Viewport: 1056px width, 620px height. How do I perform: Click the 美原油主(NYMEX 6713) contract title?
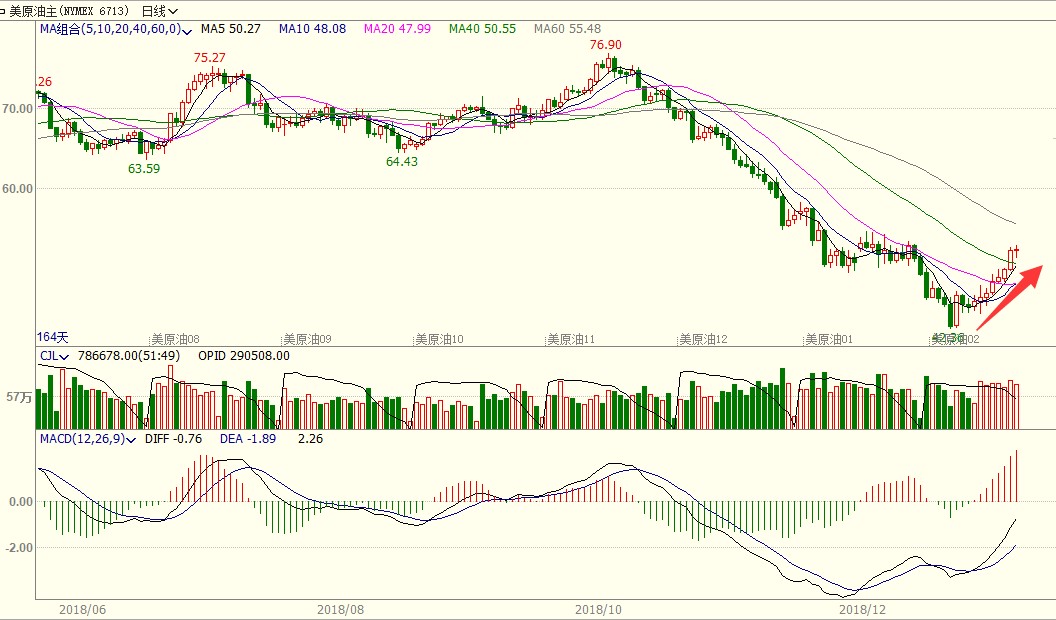(71, 11)
